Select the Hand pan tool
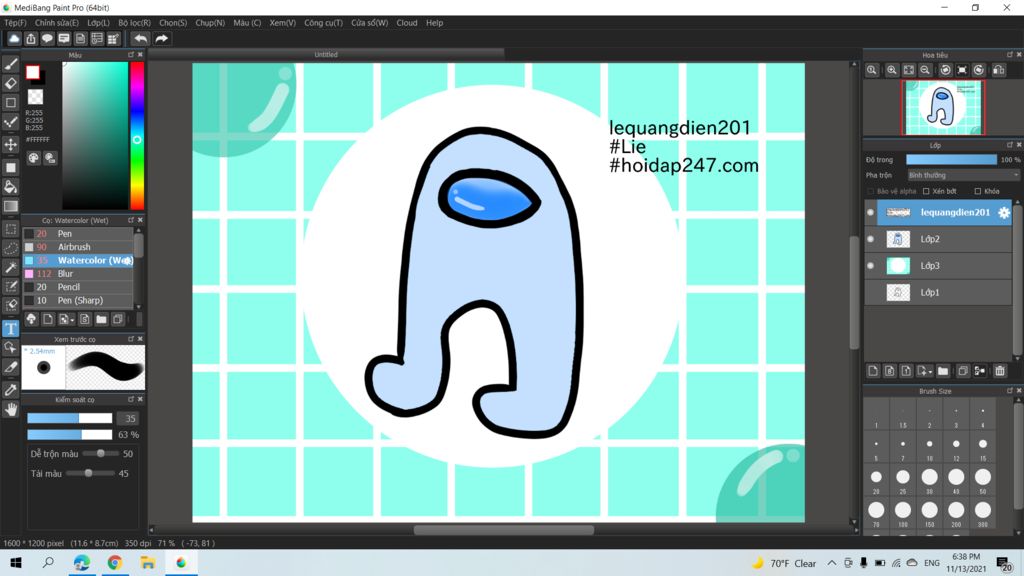Viewport: 1024px width, 576px height. pos(10,409)
